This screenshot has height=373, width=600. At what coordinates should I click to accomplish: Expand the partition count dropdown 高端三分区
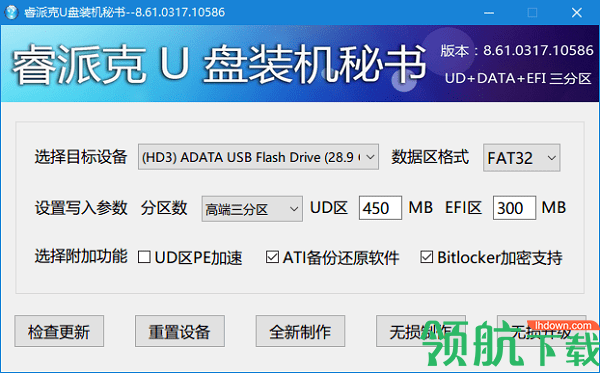252,209
